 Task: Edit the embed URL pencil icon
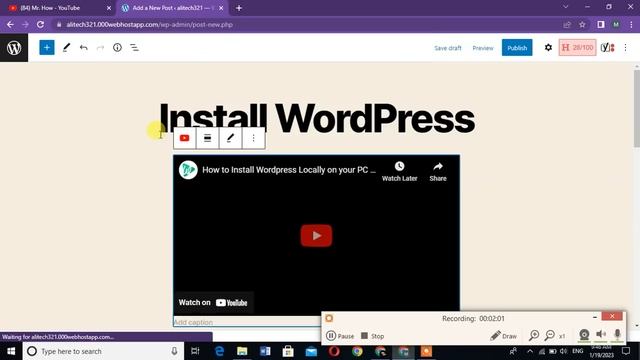pyautogui.click(x=231, y=138)
